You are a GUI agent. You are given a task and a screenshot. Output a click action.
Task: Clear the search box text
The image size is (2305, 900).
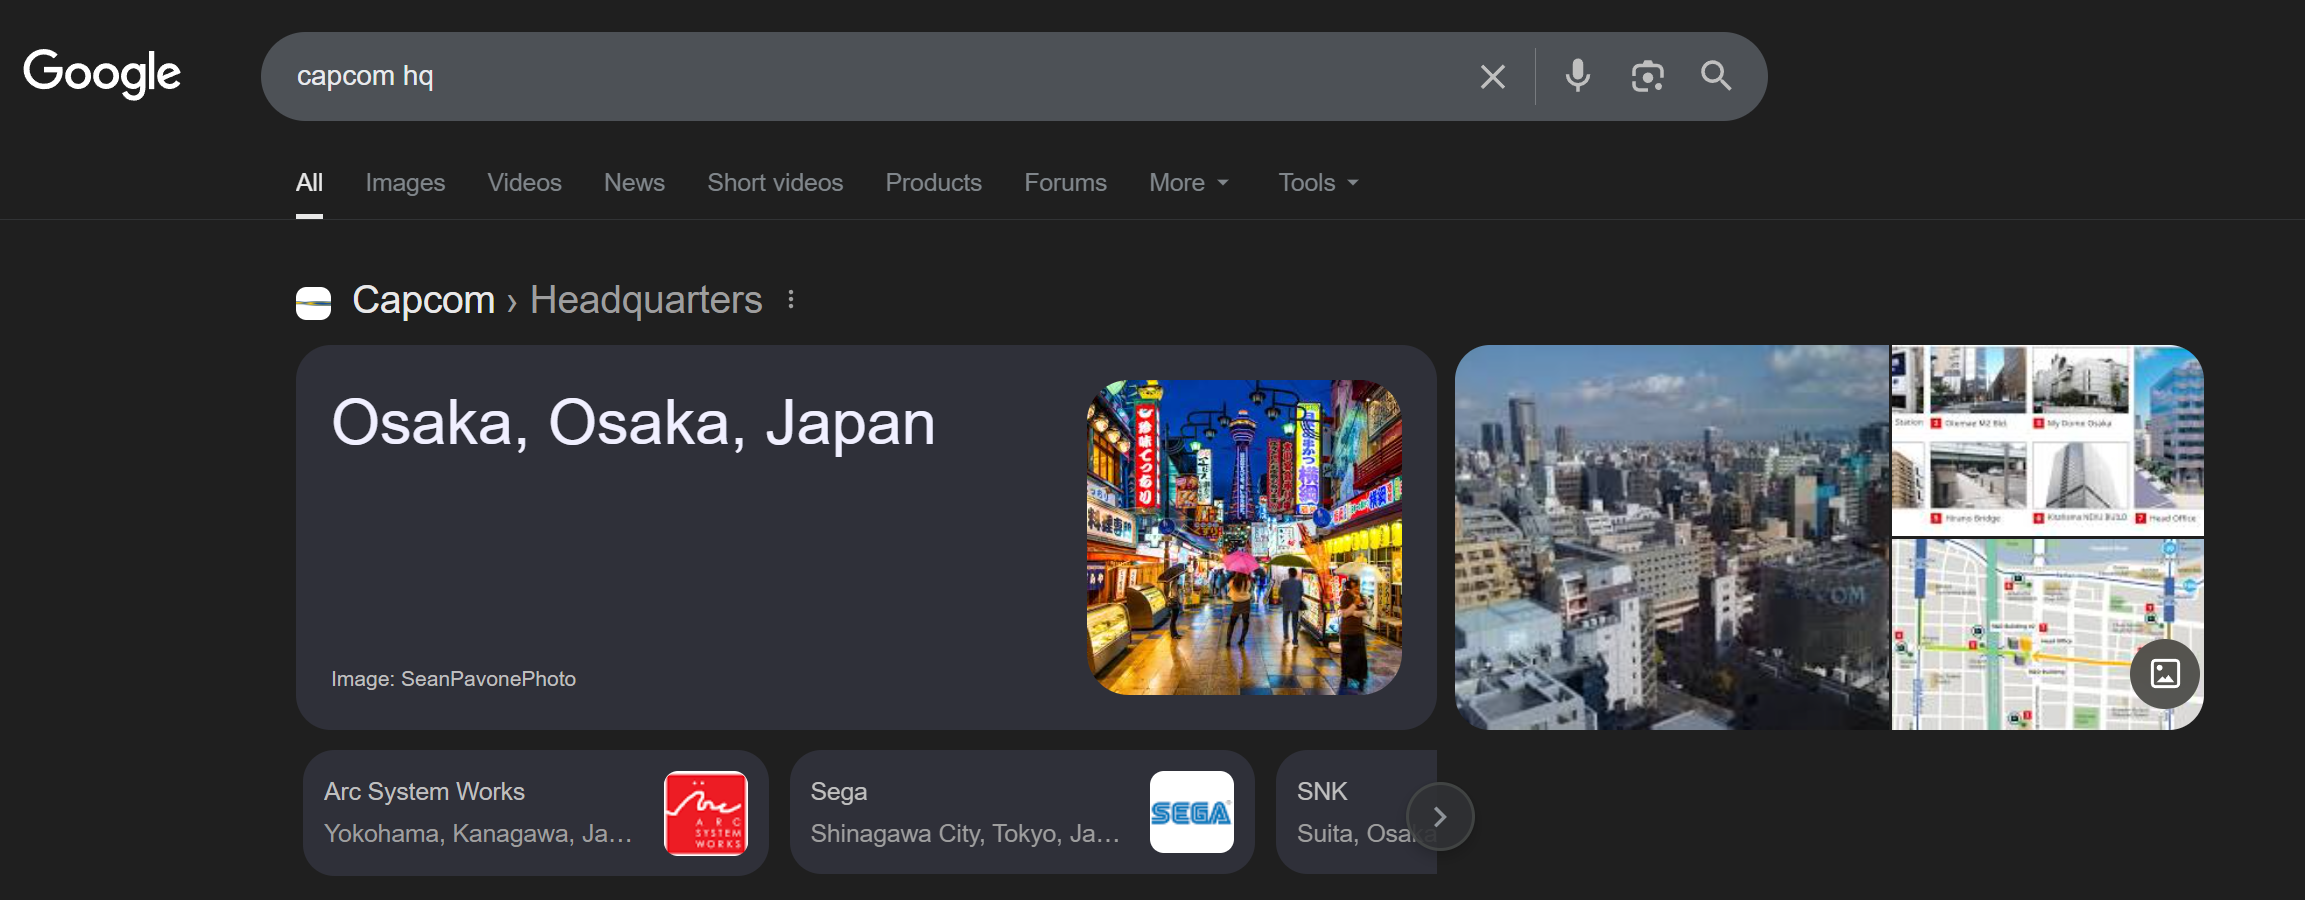[x=1492, y=76]
